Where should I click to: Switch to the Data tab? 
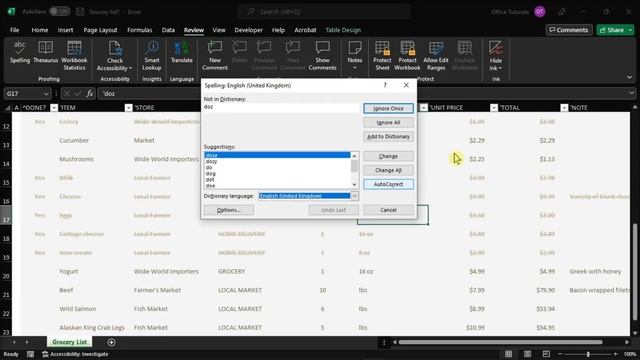[168, 30]
